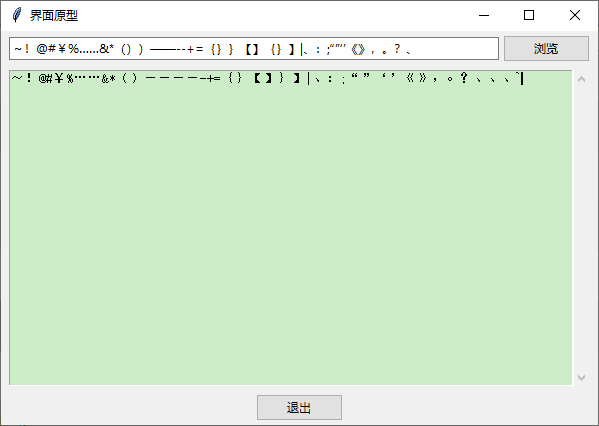Focus the path entry field at top

tap(254, 49)
